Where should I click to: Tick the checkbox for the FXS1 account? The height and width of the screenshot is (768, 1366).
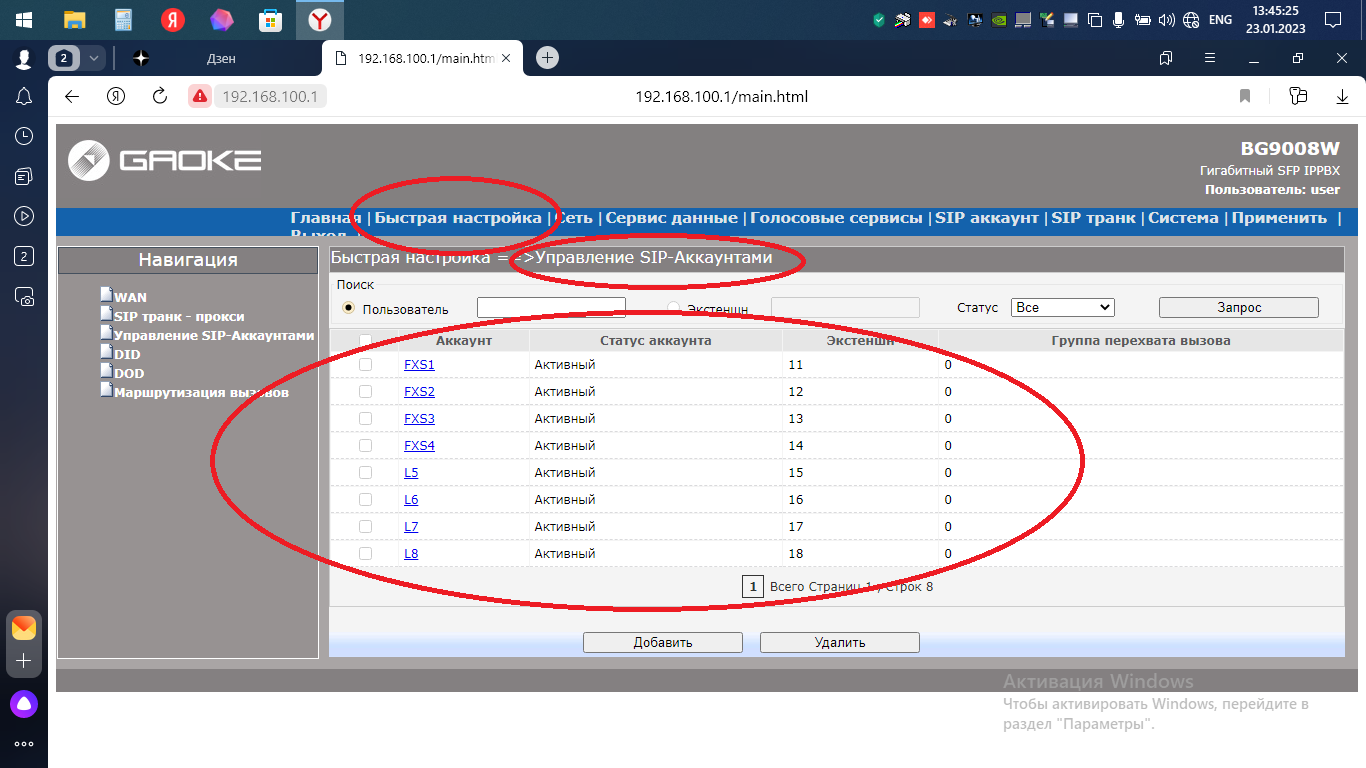tap(365, 365)
